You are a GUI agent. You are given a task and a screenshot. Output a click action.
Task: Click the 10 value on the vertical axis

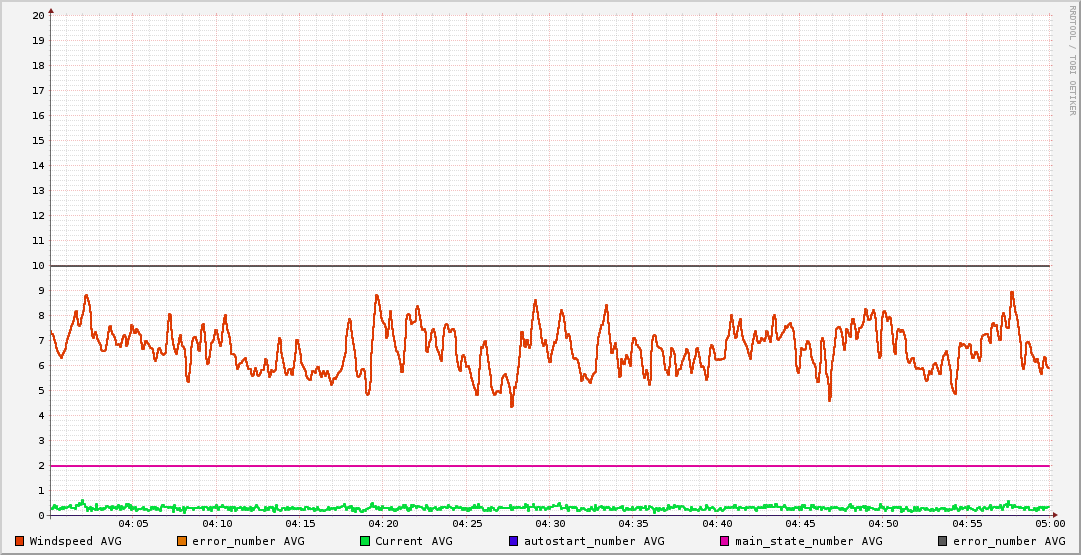(x=38, y=265)
